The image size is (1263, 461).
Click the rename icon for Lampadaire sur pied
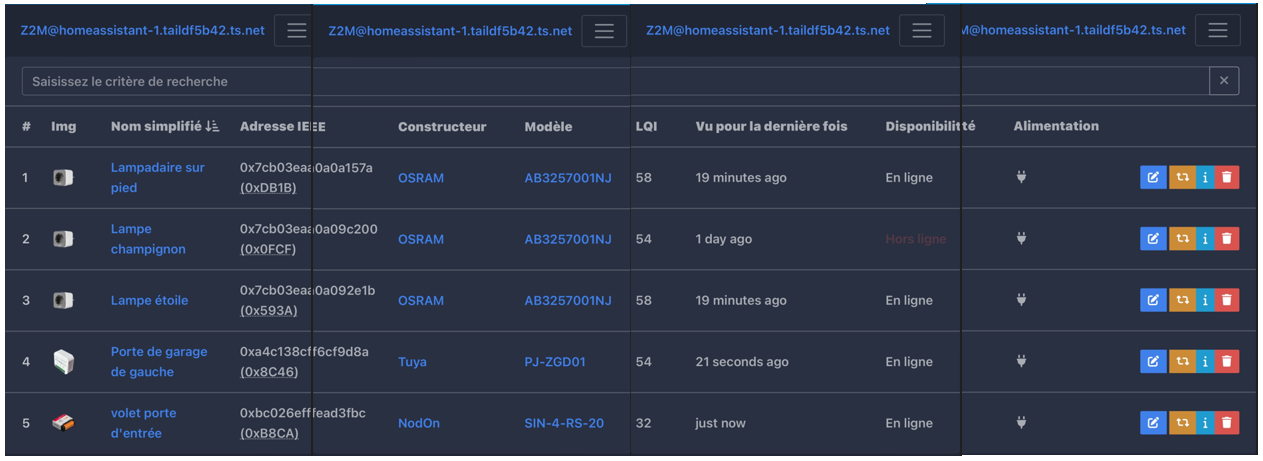(1152, 178)
